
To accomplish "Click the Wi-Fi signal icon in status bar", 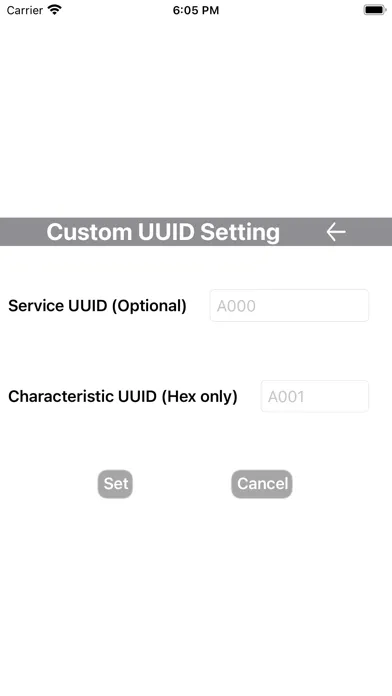I will [x=55, y=10].
